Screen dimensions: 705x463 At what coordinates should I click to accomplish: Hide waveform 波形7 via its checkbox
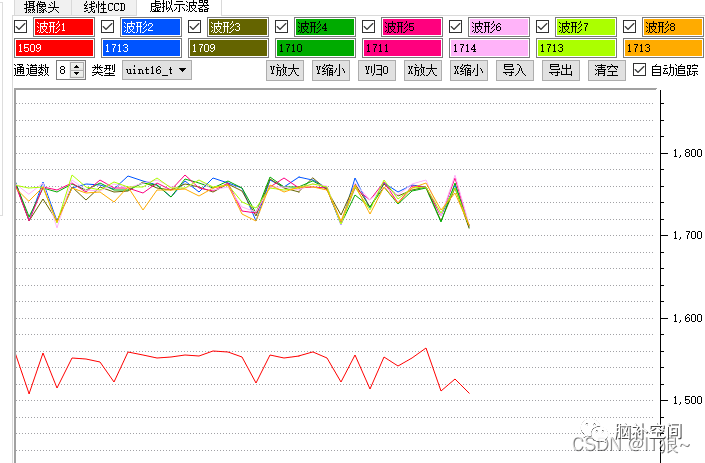coord(543,27)
